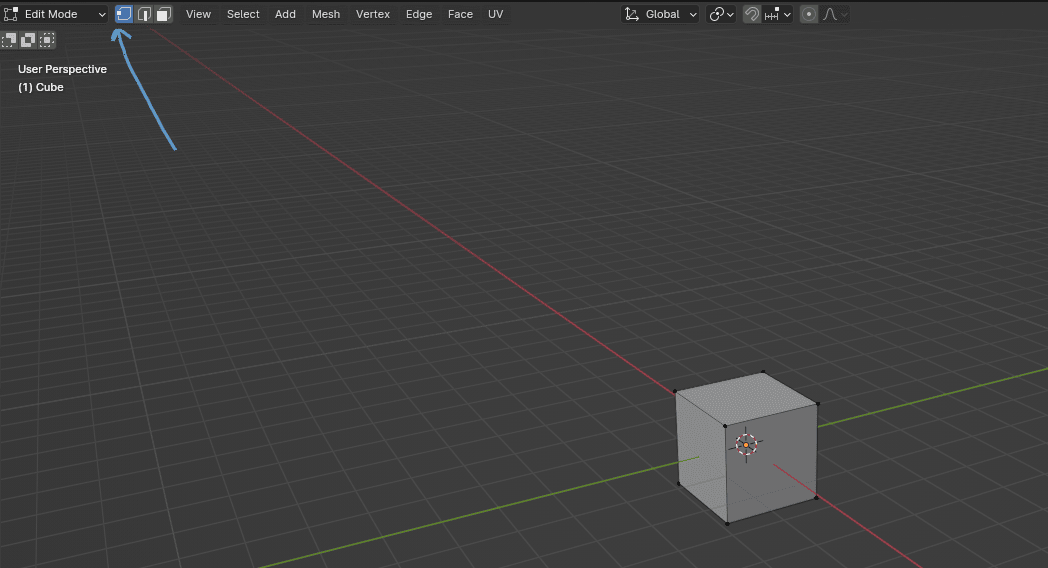
Task: Open the Mesh menu
Action: coord(326,14)
